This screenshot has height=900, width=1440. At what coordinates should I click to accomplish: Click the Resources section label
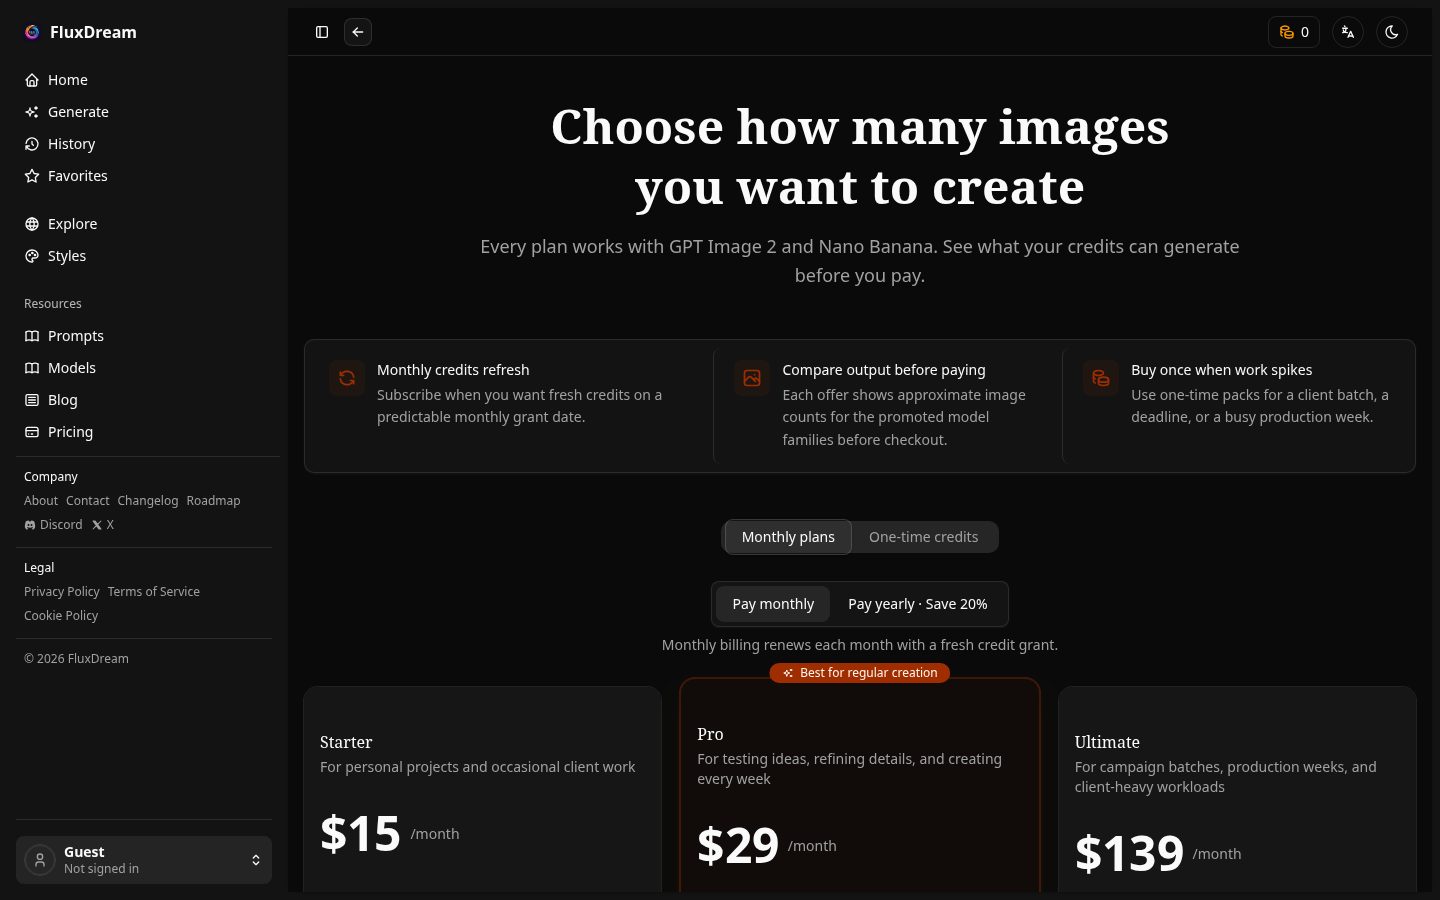[53, 304]
